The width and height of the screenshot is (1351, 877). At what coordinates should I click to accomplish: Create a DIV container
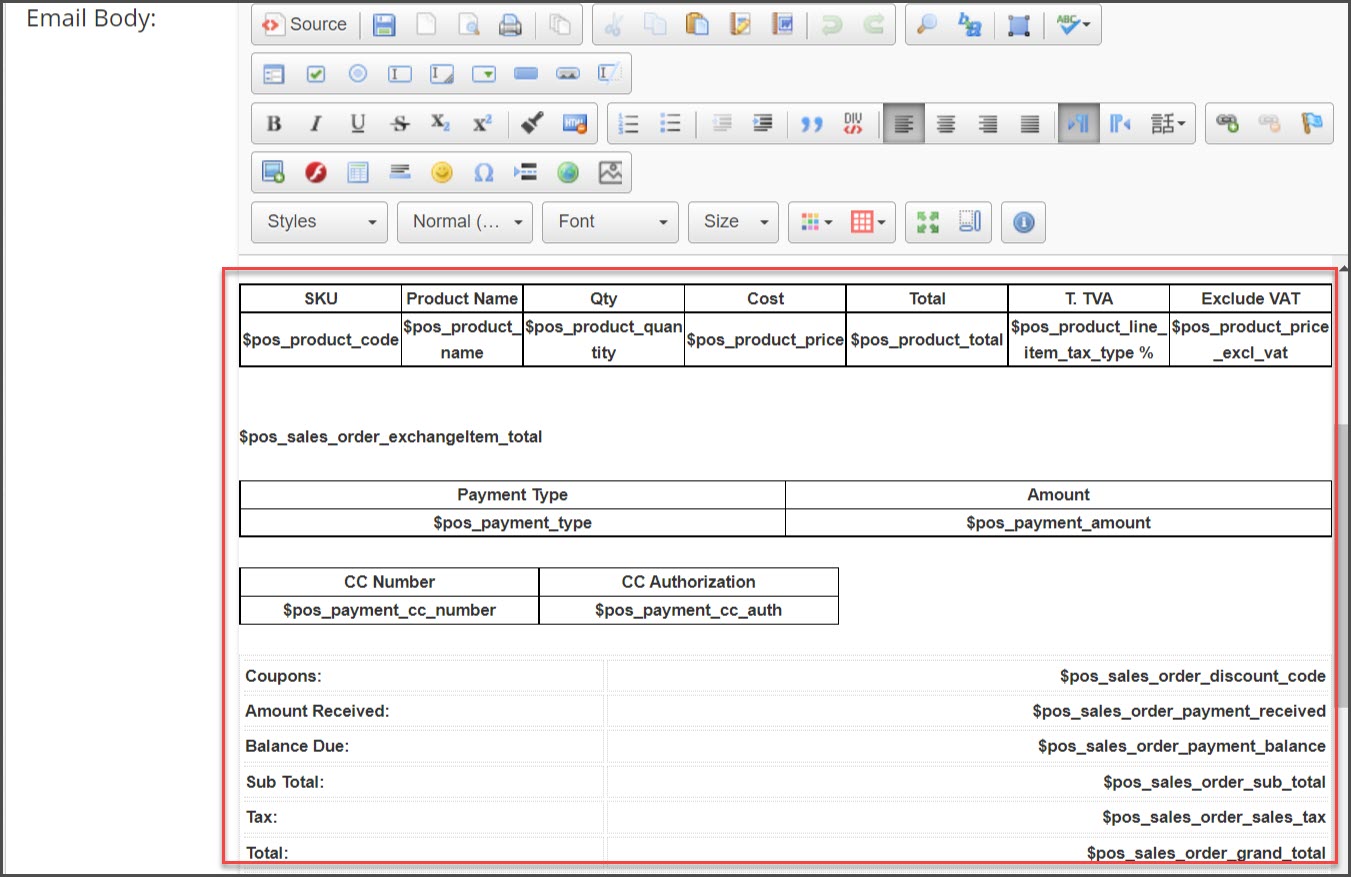pos(853,124)
